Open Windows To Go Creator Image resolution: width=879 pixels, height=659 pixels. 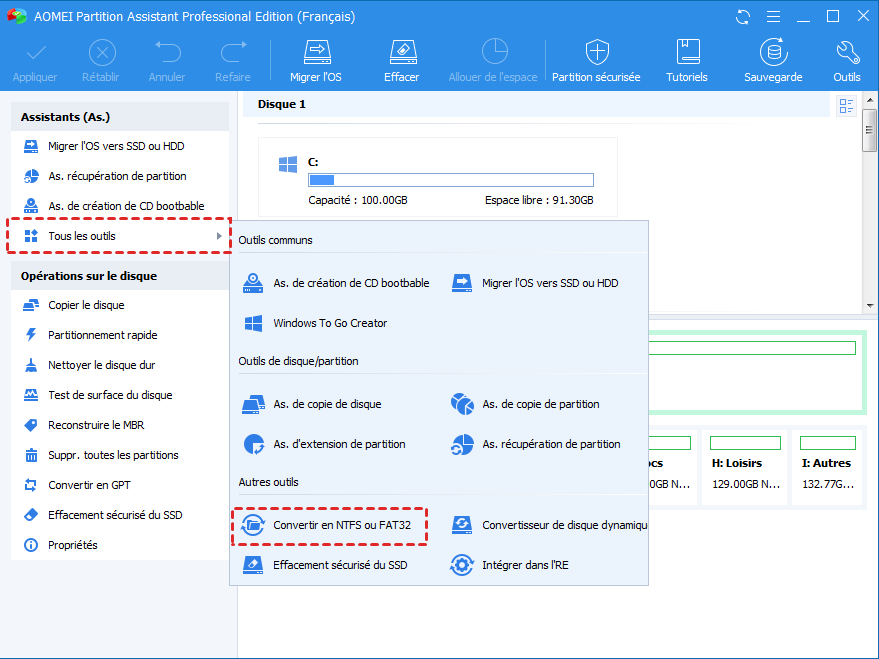point(315,323)
